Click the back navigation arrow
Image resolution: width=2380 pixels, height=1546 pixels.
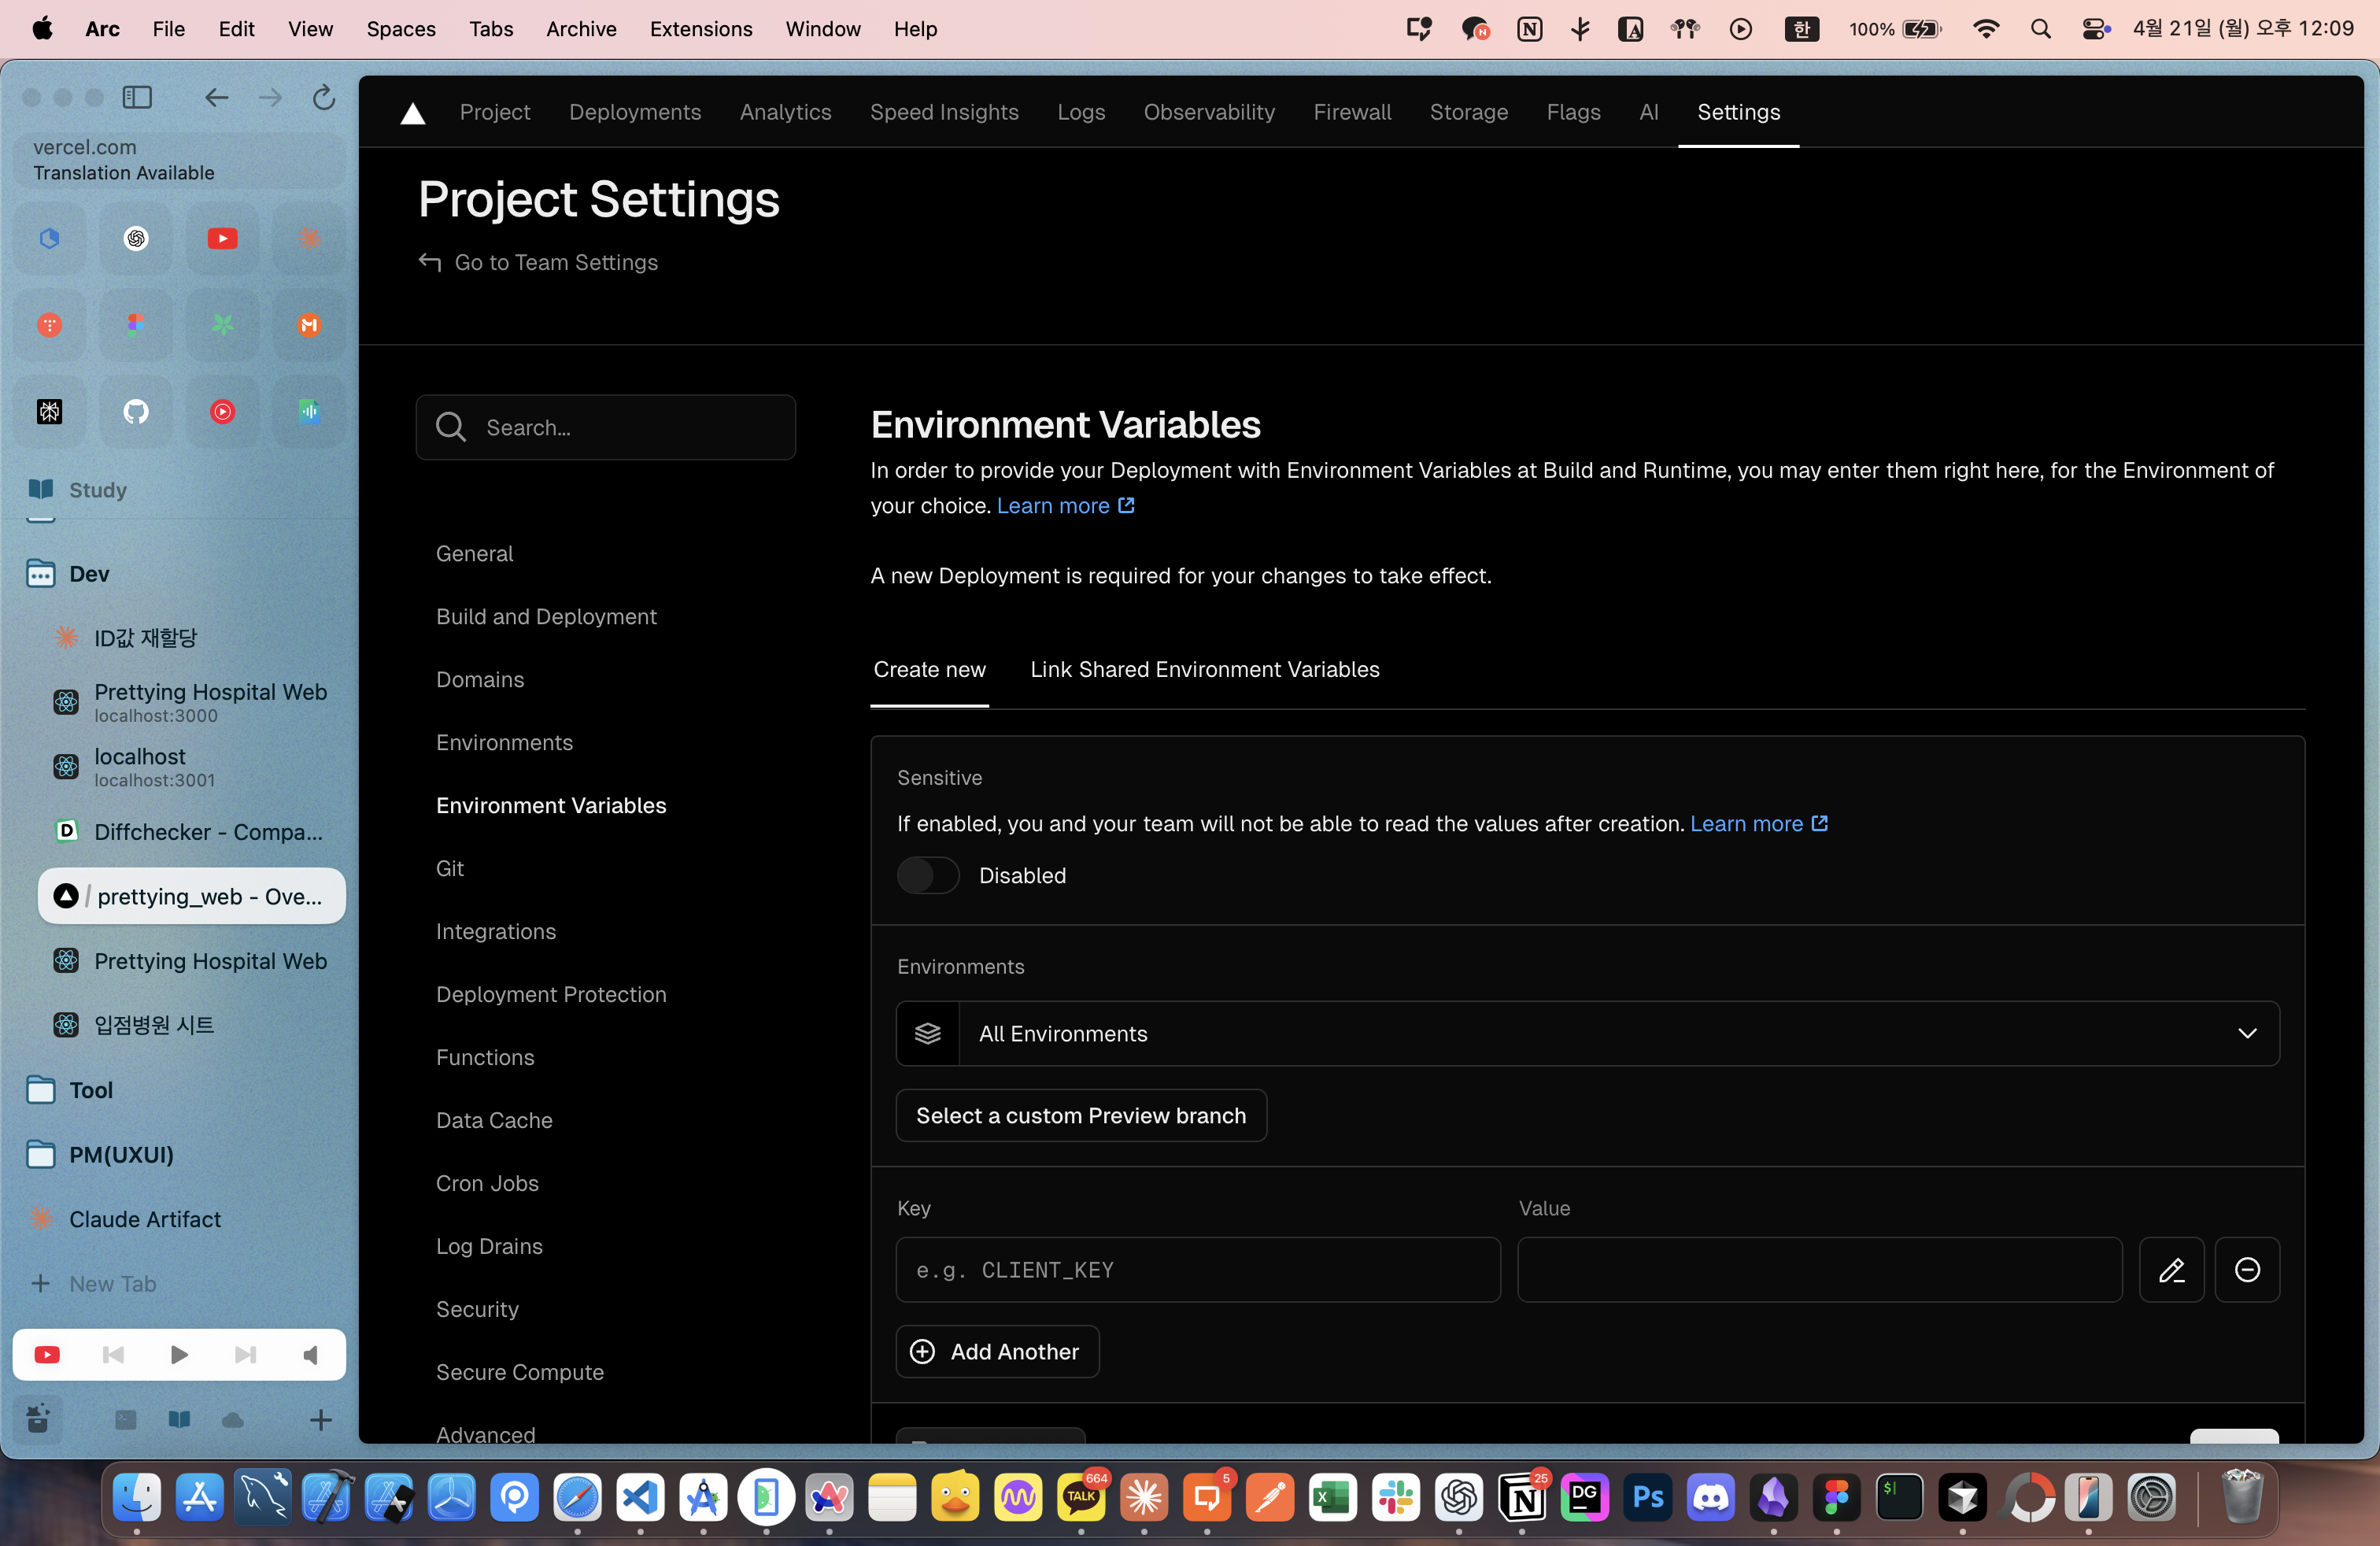(216, 97)
